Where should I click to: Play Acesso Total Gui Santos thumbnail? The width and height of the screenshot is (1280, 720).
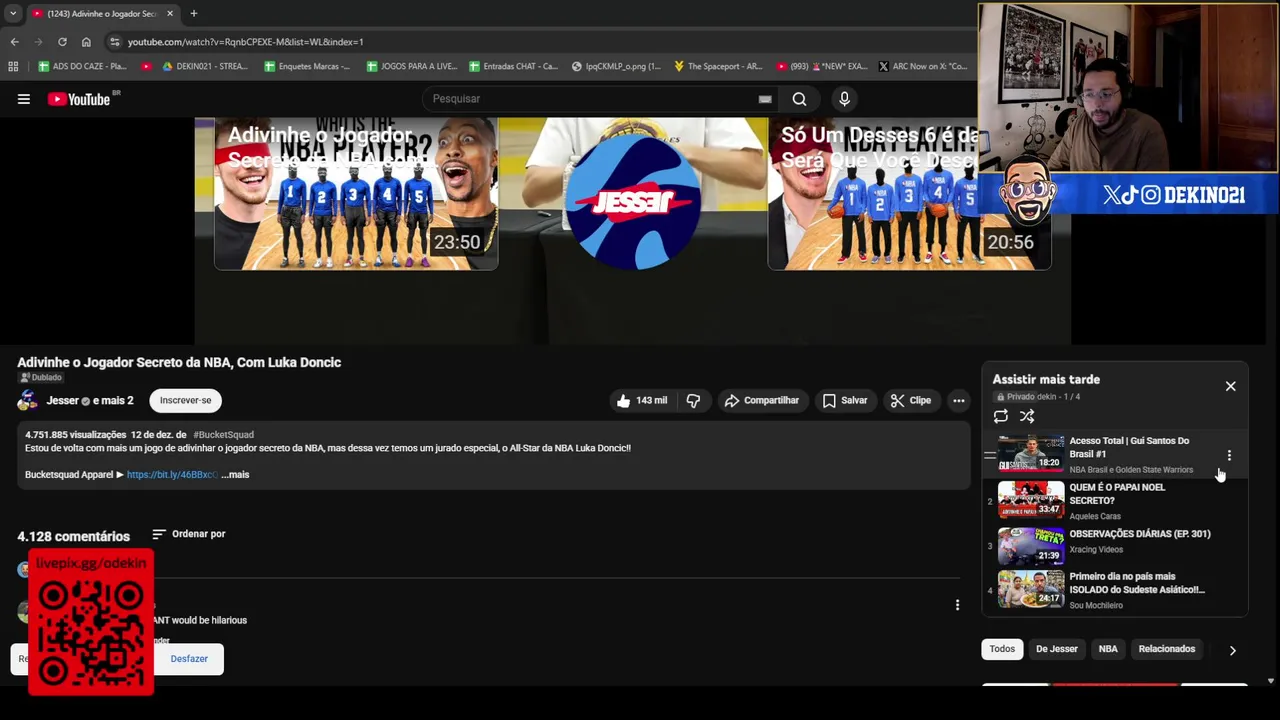tap(1031, 453)
